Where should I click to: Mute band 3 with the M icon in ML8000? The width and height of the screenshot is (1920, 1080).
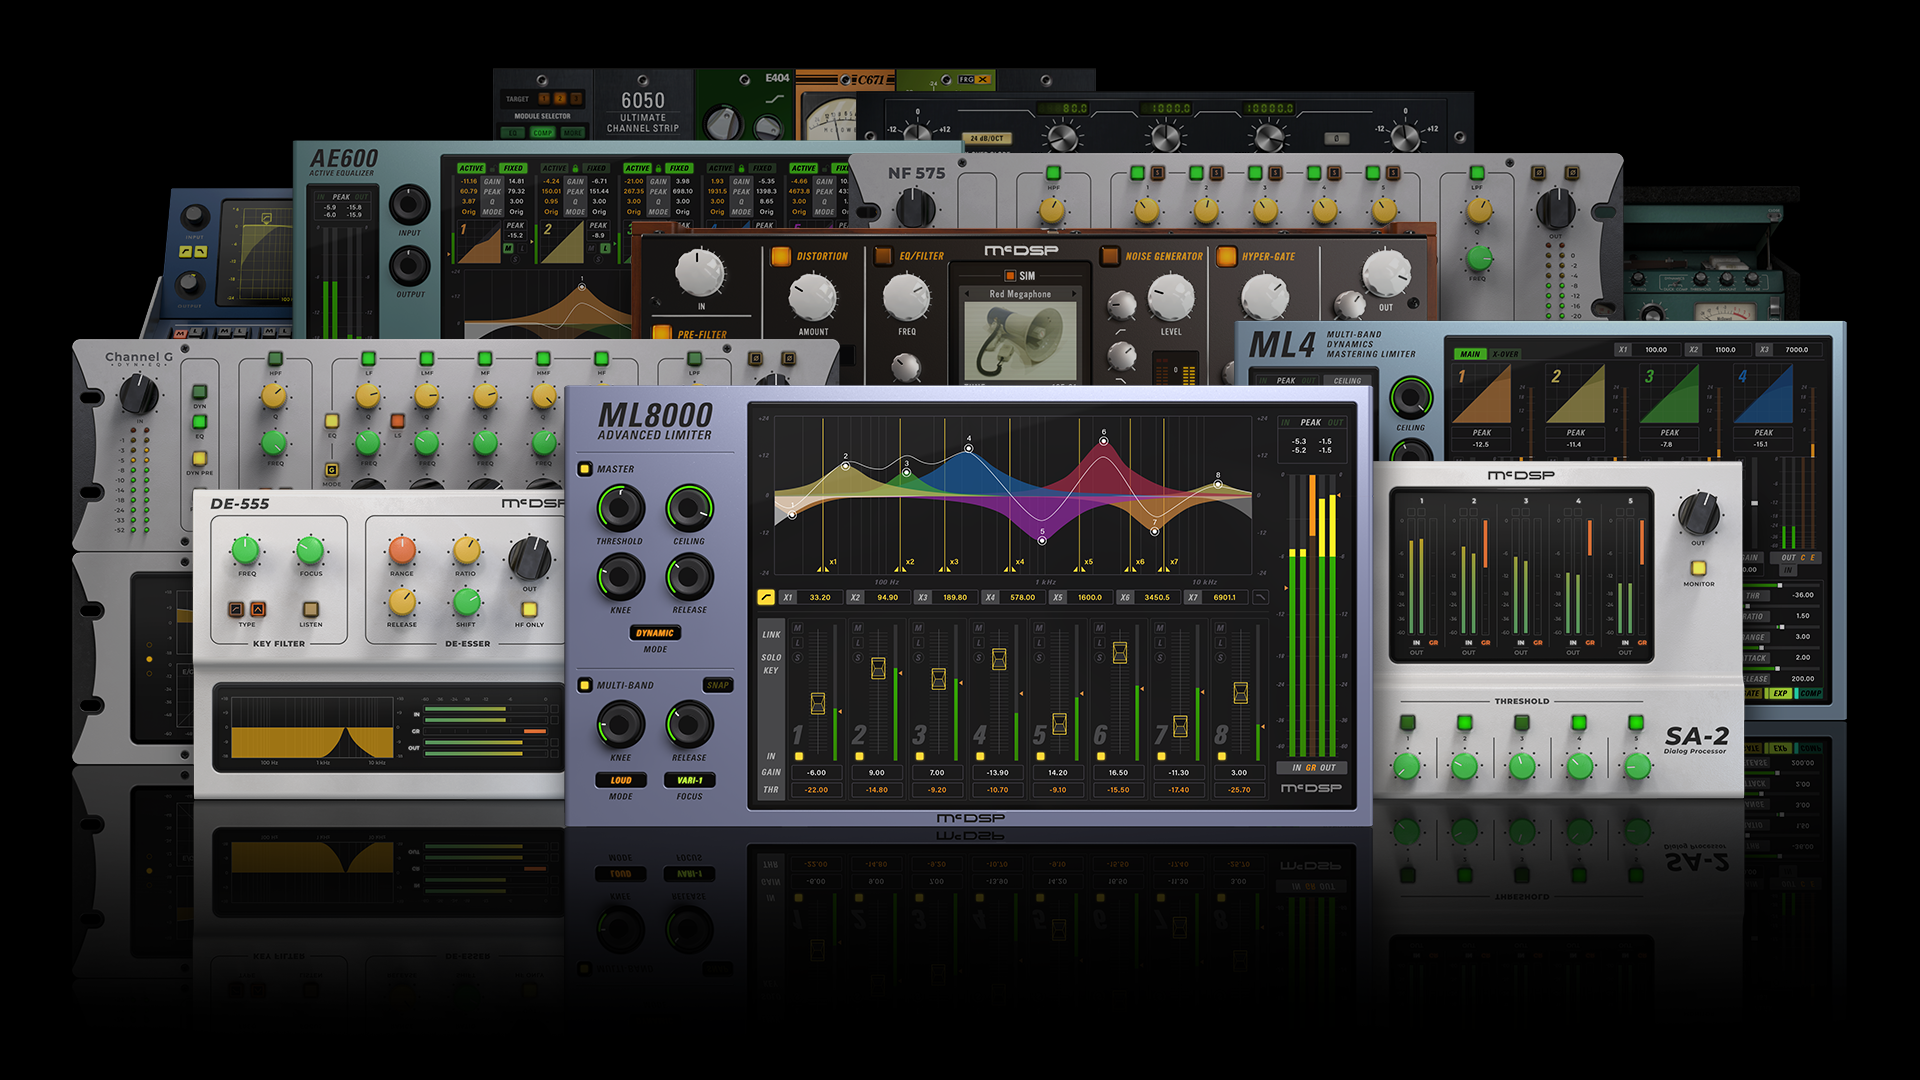(917, 628)
